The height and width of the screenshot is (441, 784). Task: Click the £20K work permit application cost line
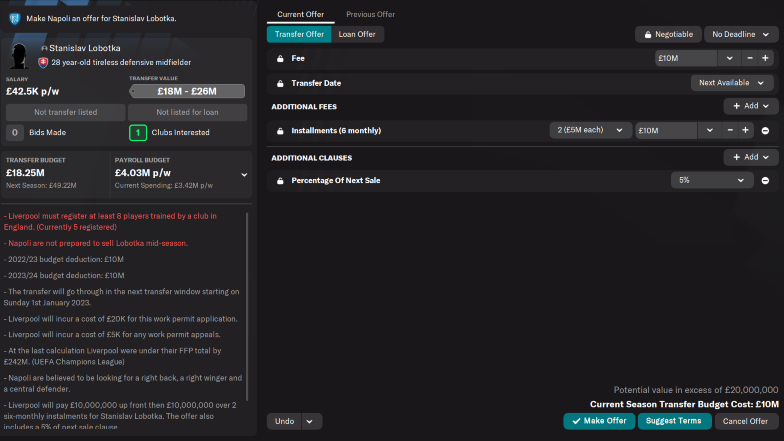coord(120,319)
